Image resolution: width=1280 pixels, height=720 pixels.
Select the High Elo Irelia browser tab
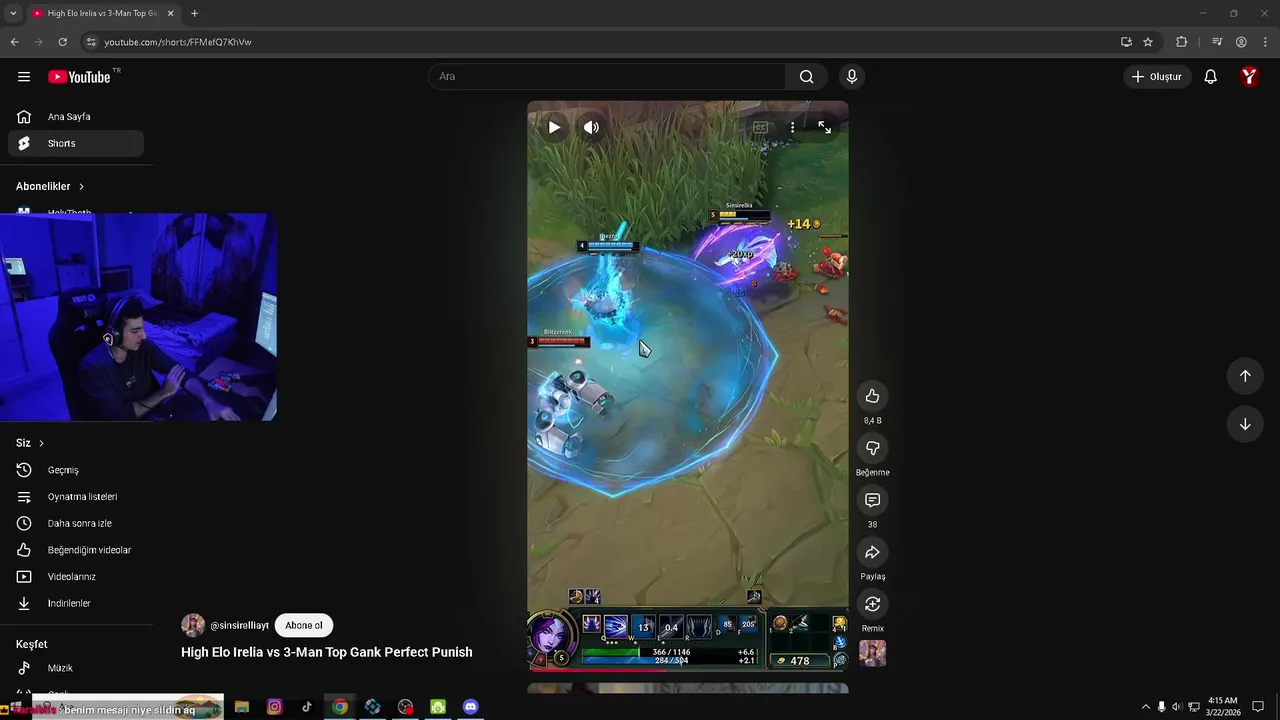(100, 13)
